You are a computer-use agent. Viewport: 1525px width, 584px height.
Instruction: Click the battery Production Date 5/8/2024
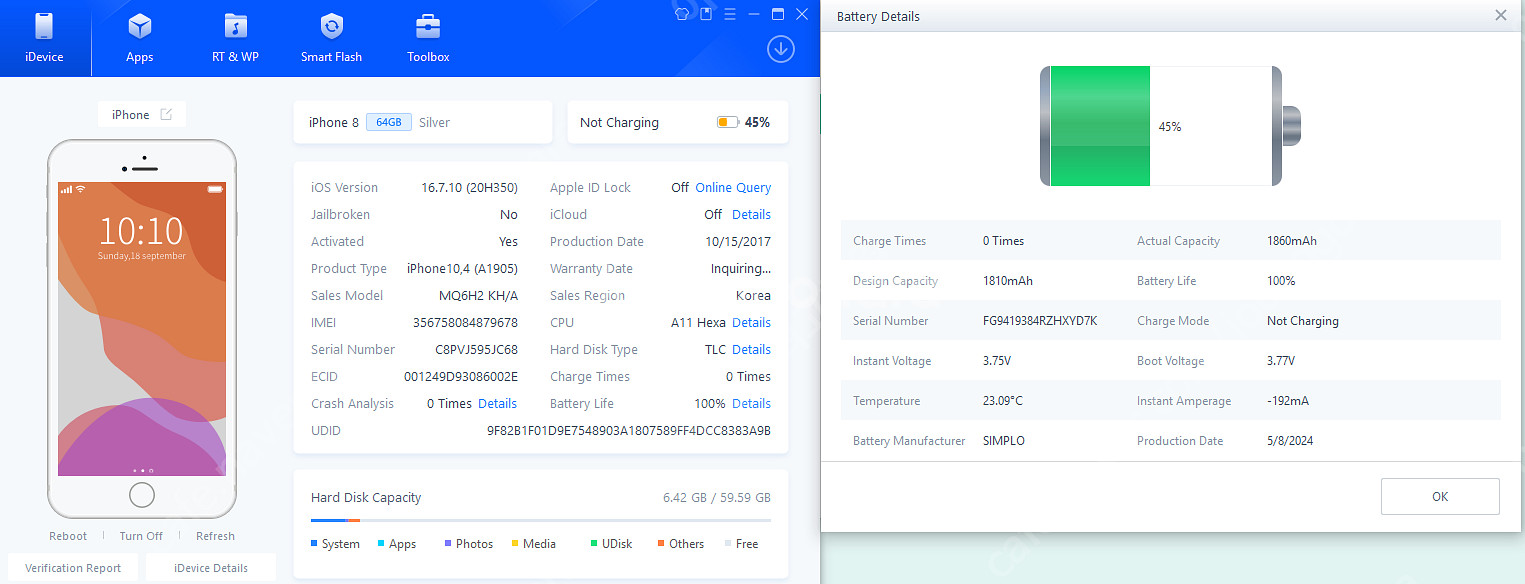(x=1290, y=441)
